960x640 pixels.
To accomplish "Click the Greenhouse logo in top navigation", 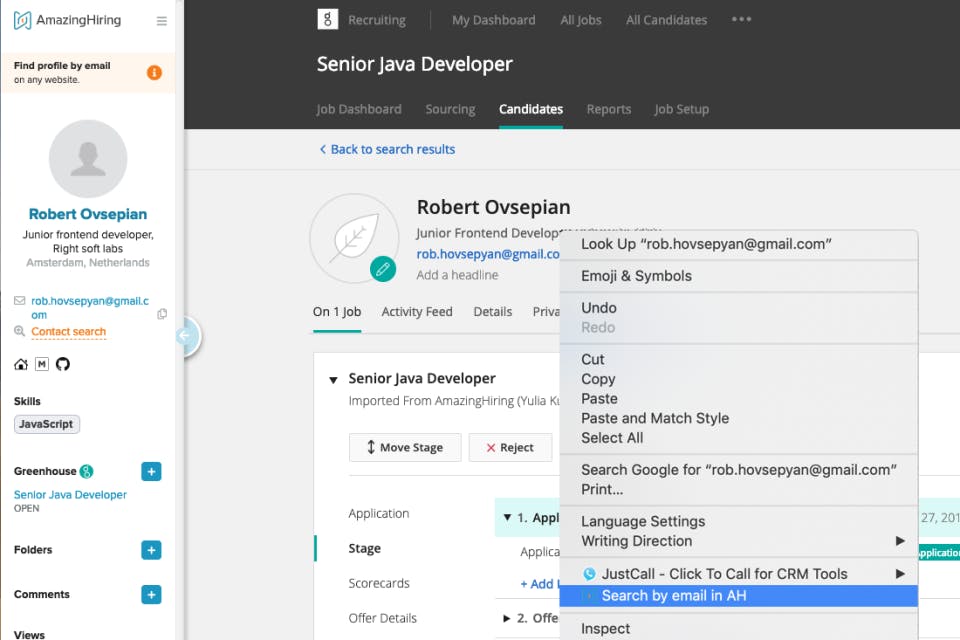I will click(x=327, y=19).
